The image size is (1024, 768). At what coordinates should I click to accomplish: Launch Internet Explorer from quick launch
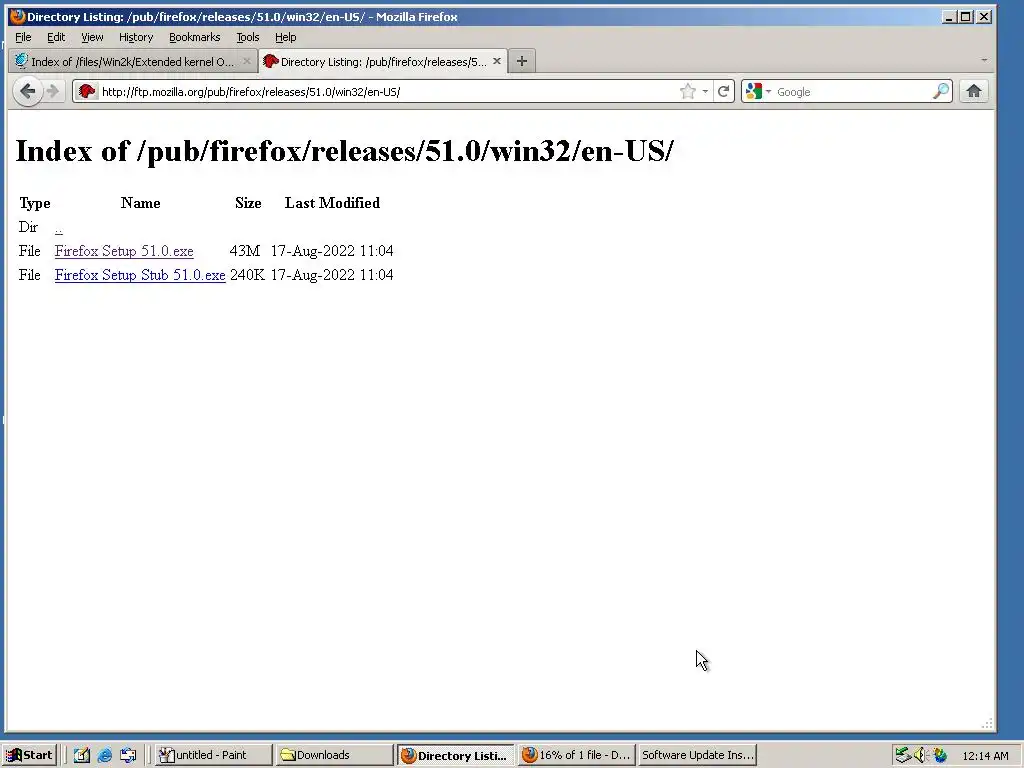[104, 755]
